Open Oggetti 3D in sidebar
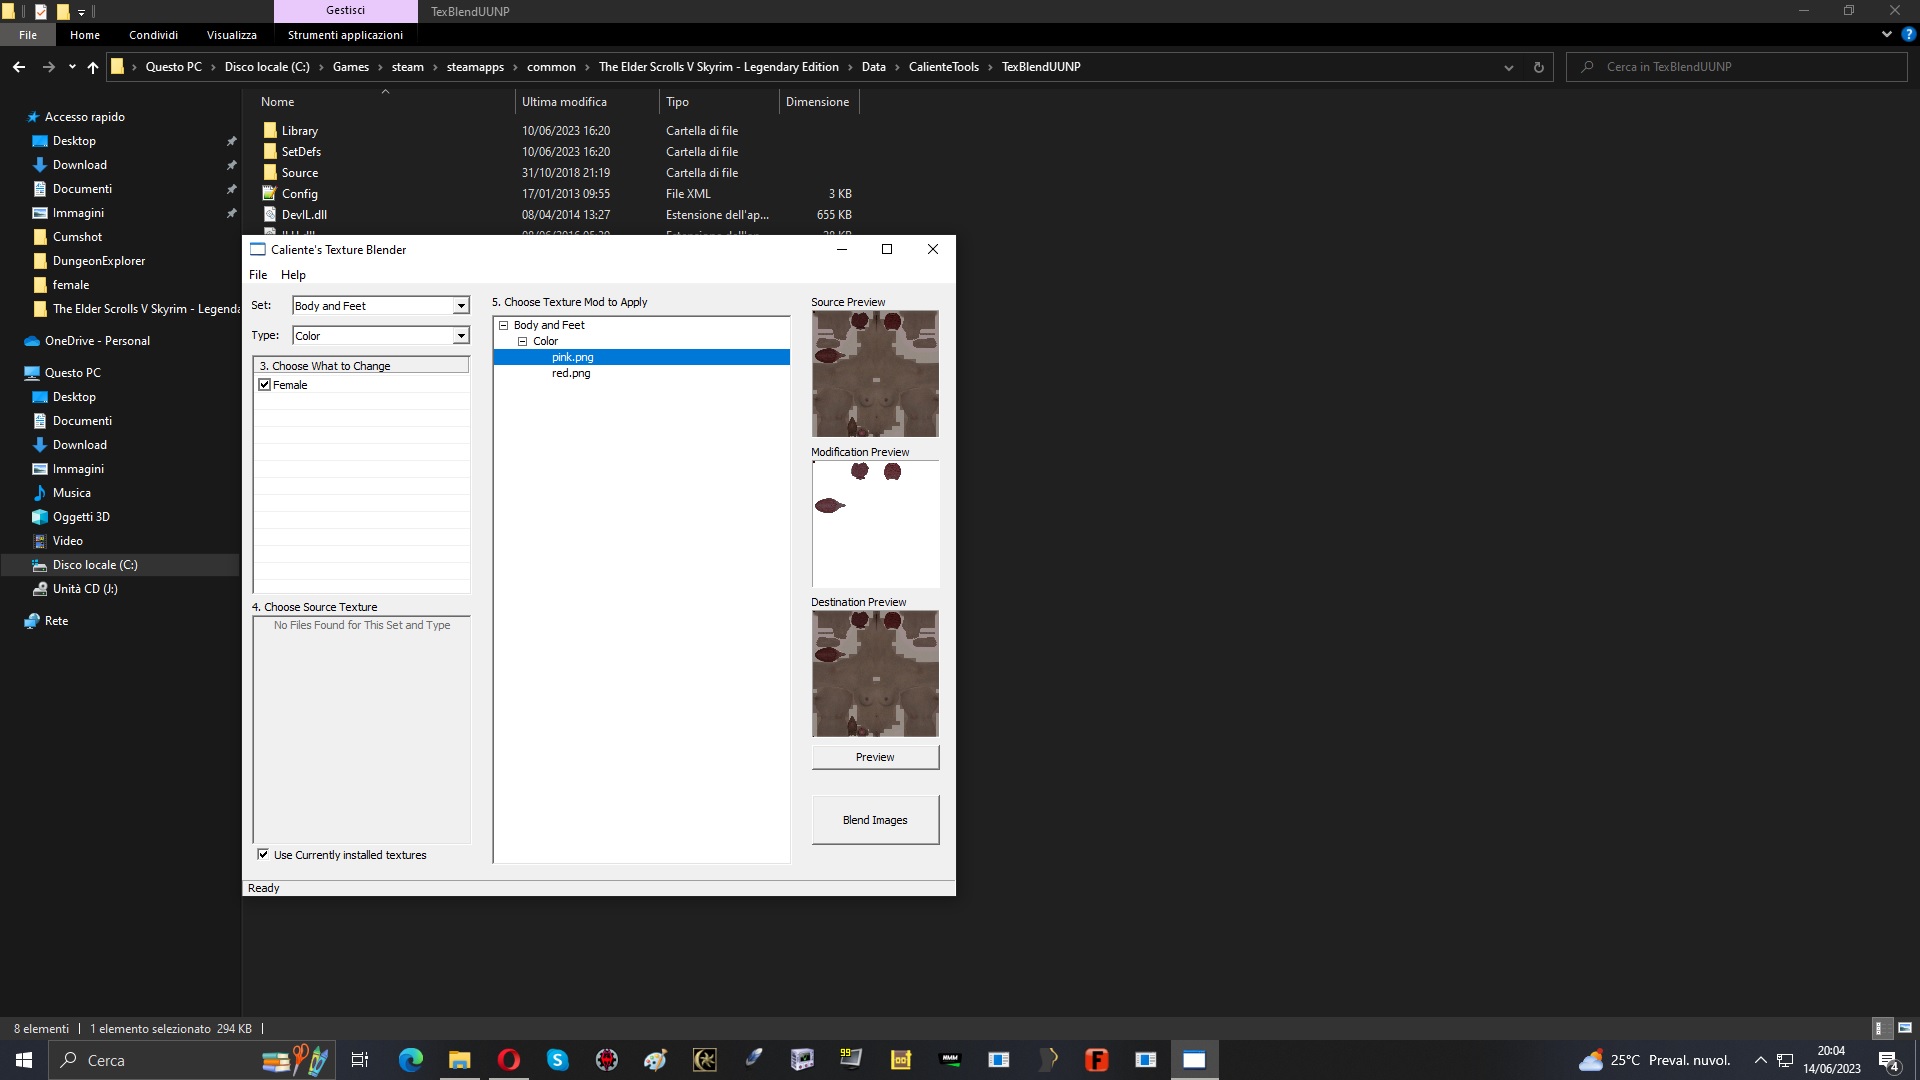Screen dimensions: 1920x1080 [81, 517]
